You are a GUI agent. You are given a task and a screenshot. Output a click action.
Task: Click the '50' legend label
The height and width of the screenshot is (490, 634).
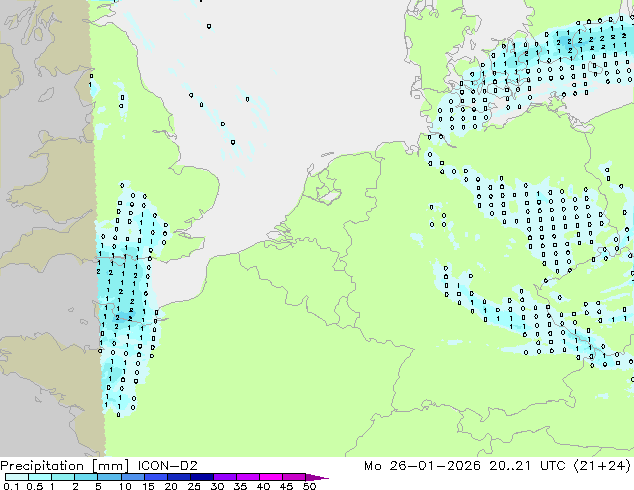[x=310, y=486]
